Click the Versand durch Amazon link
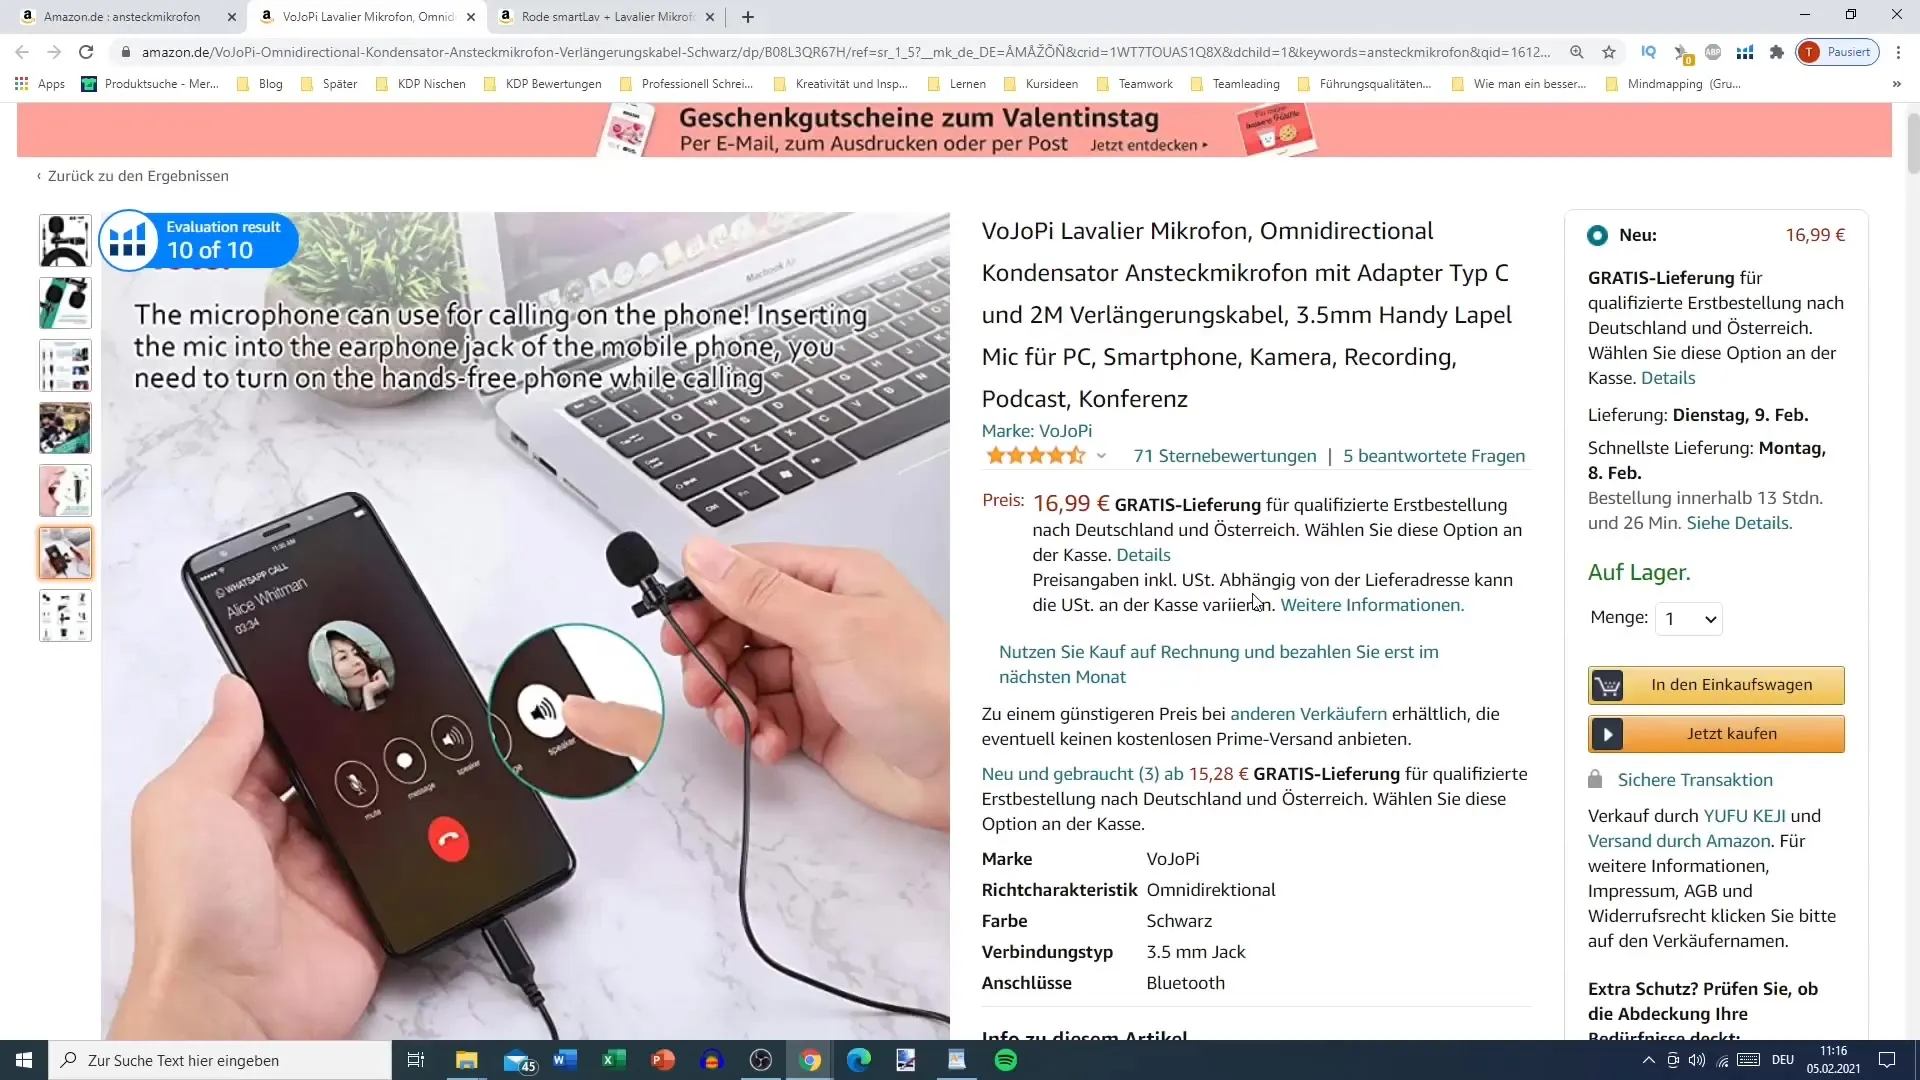Screen dimensions: 1920x1080 1679,841
